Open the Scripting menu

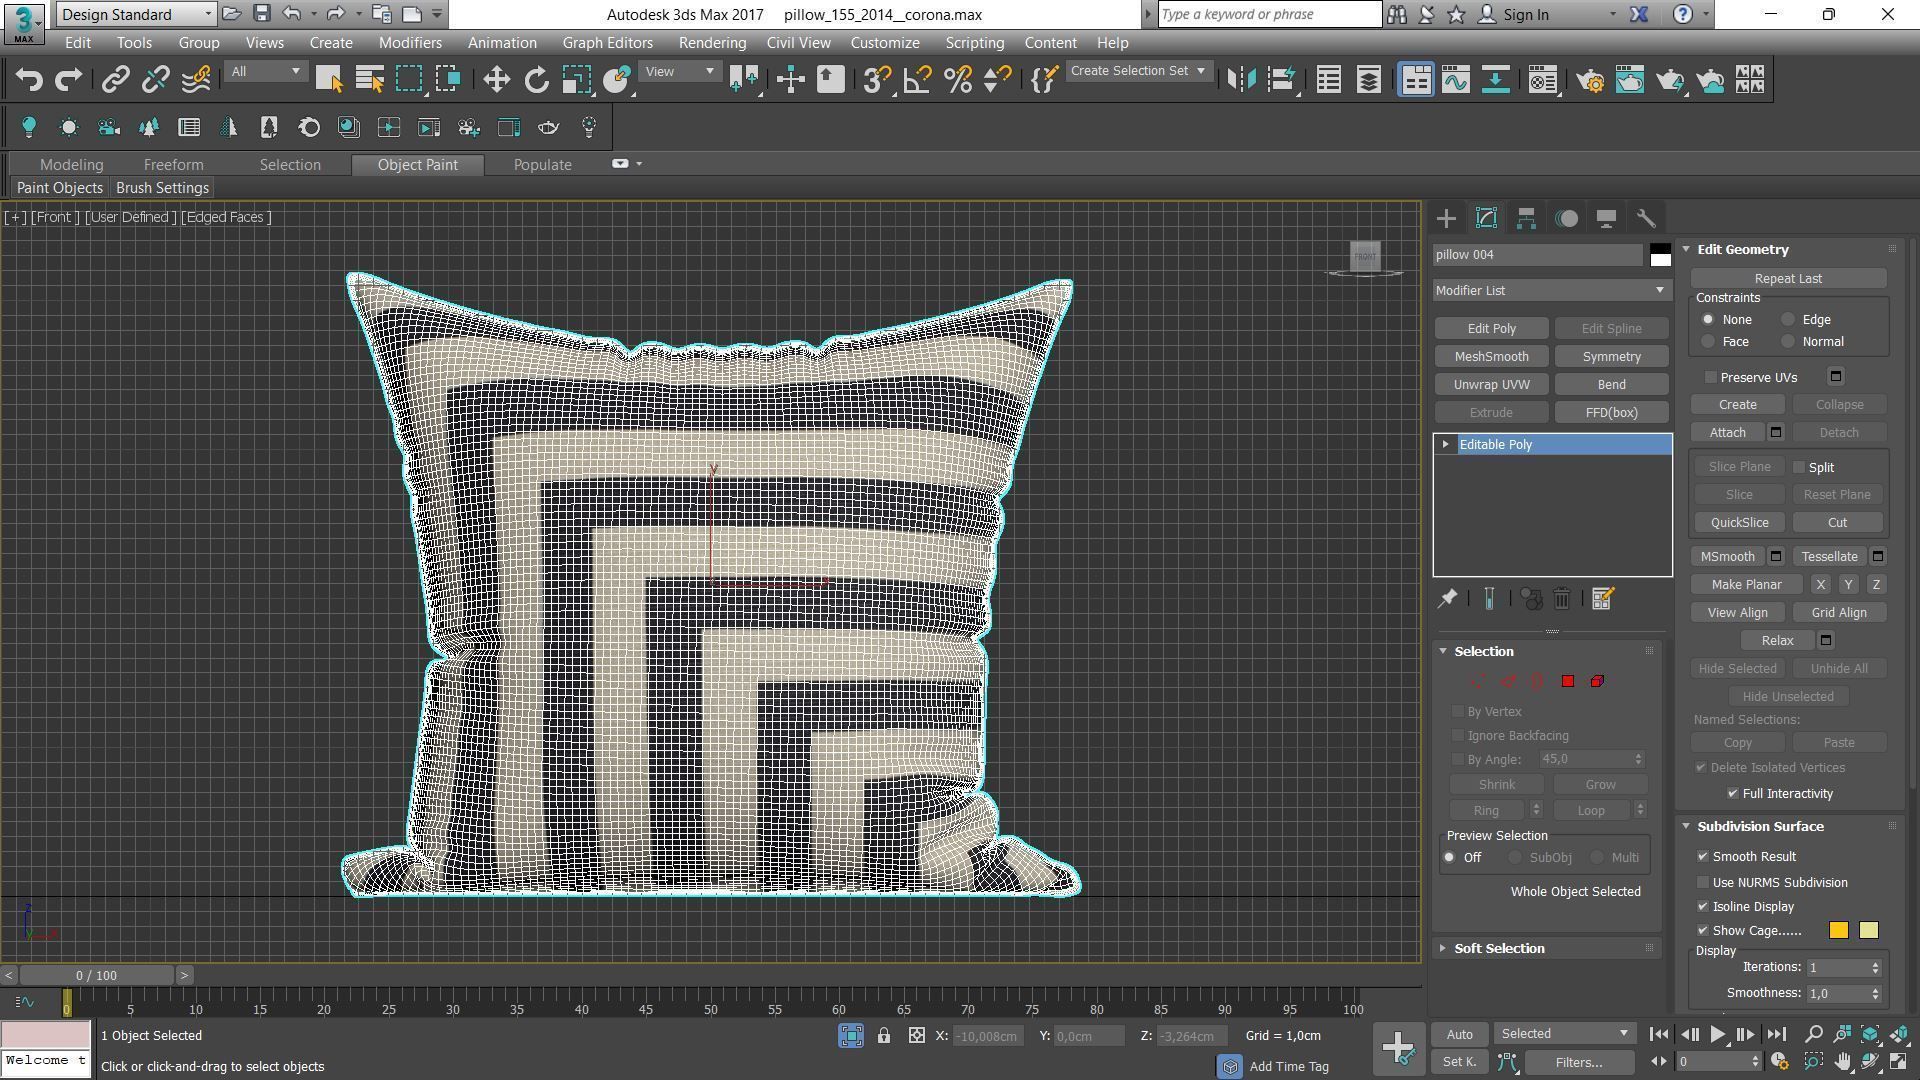tap(974, 42)
